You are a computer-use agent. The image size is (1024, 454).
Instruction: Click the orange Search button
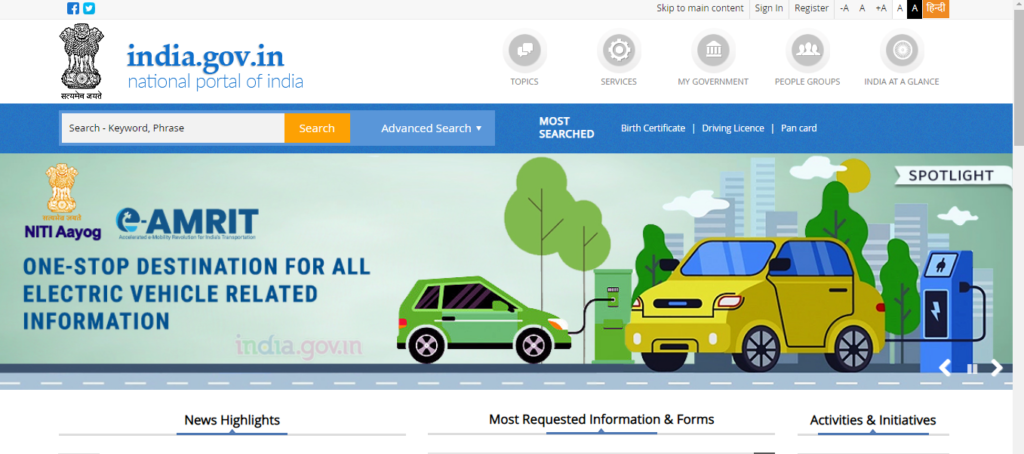tap(317, 128)
